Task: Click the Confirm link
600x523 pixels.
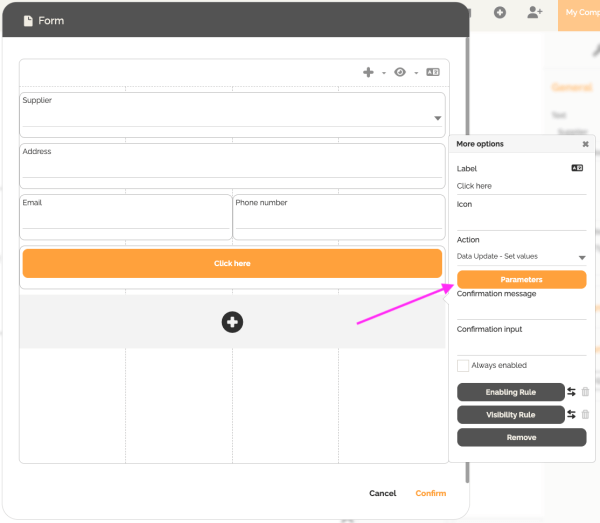Action: point(430,493)
